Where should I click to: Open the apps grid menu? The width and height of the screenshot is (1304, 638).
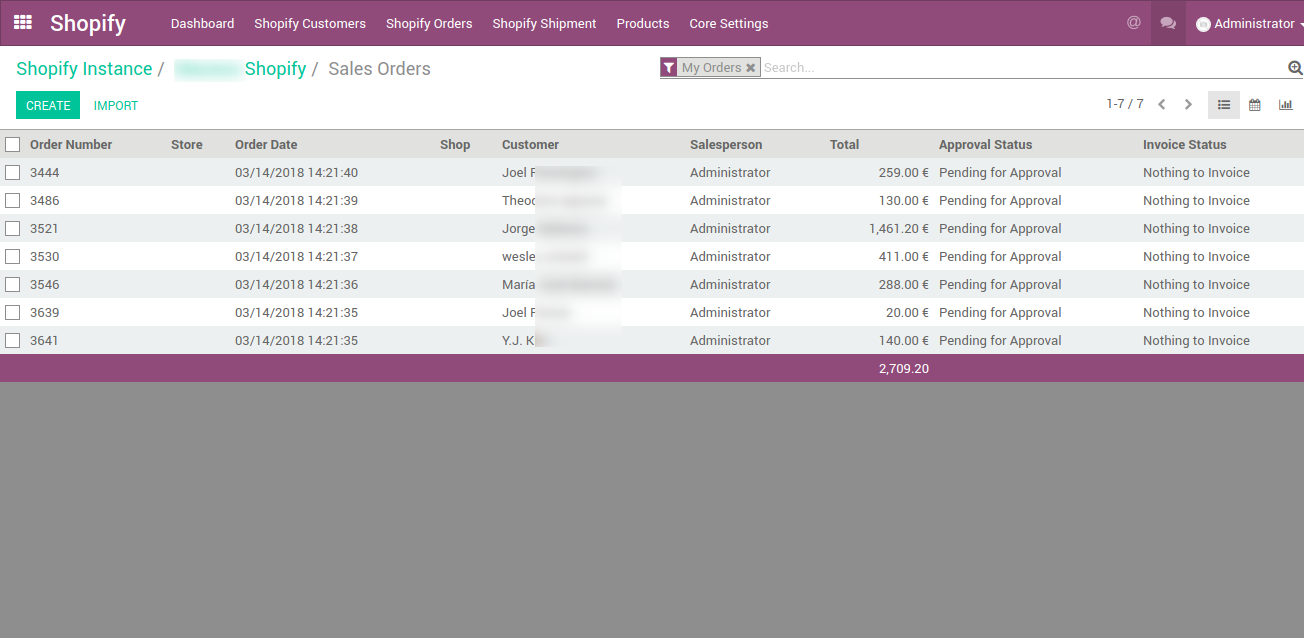[x=23, y=22]
